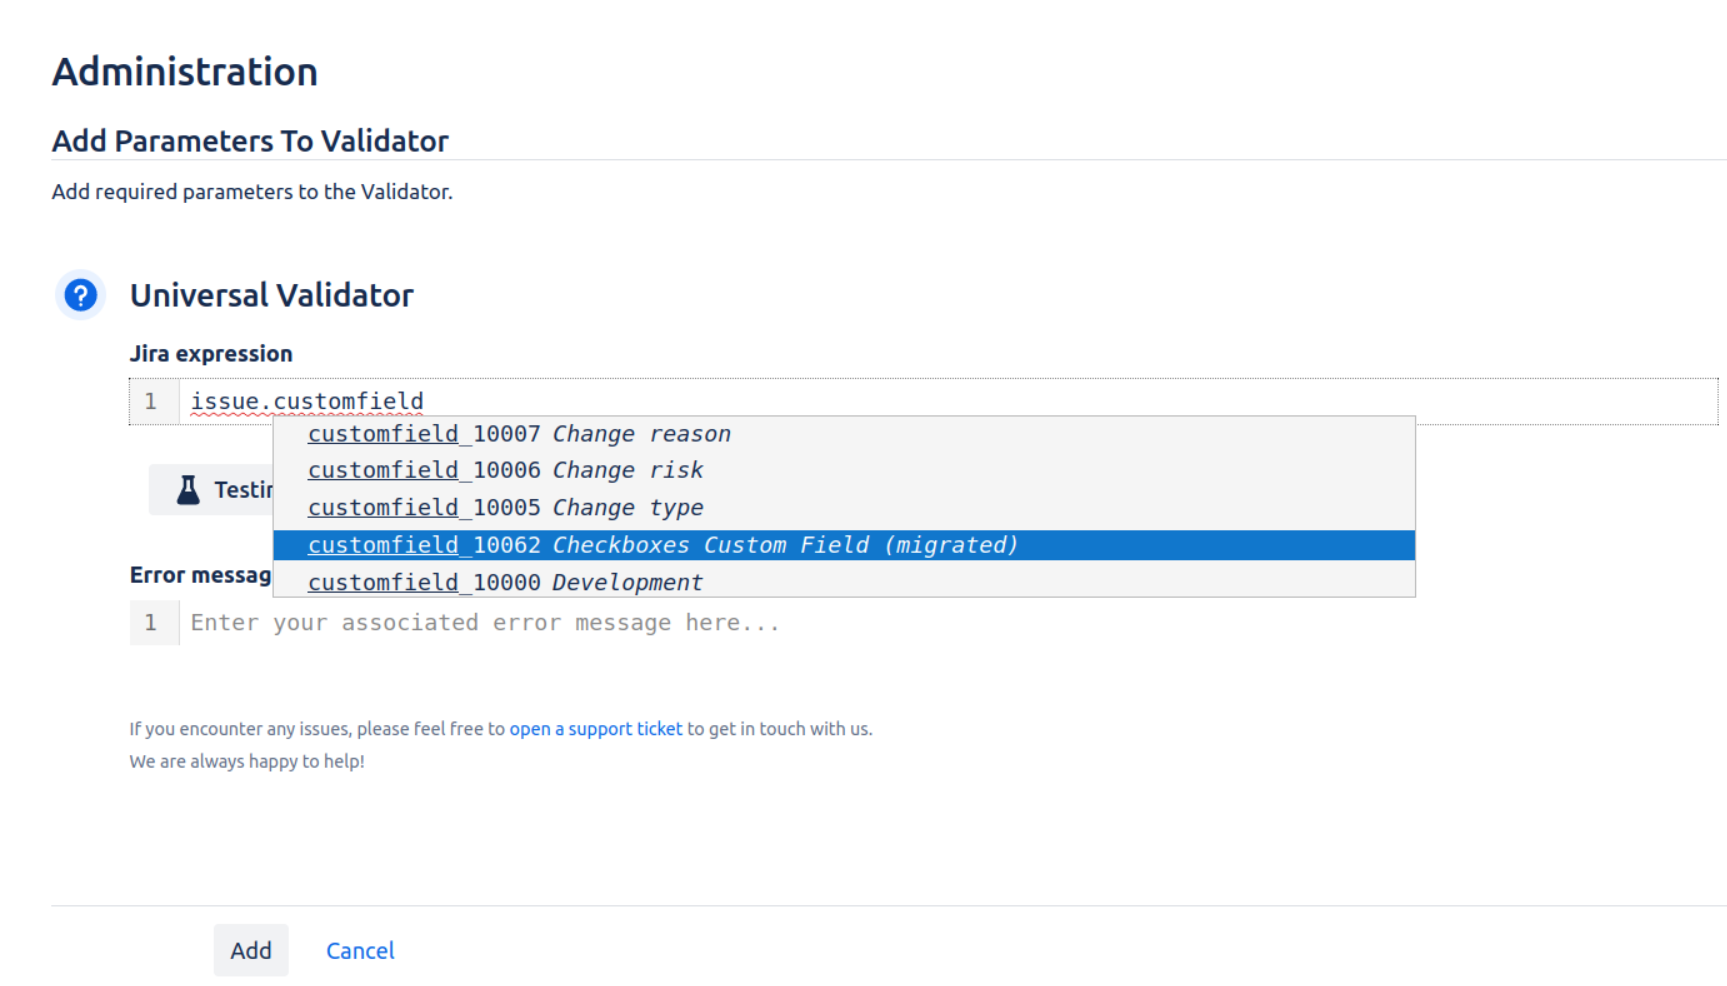
Task: Click the Cancel link
Action: (x=360, y=950)
